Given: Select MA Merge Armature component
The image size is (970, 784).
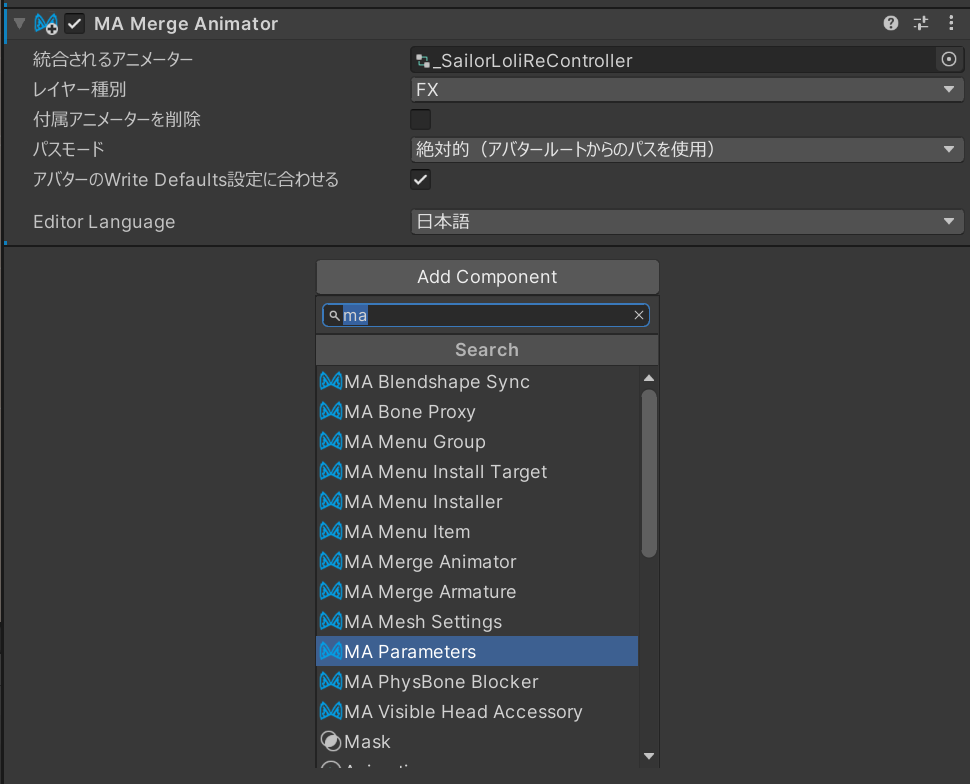Looking at the screenshot, I should click(477, 592).
